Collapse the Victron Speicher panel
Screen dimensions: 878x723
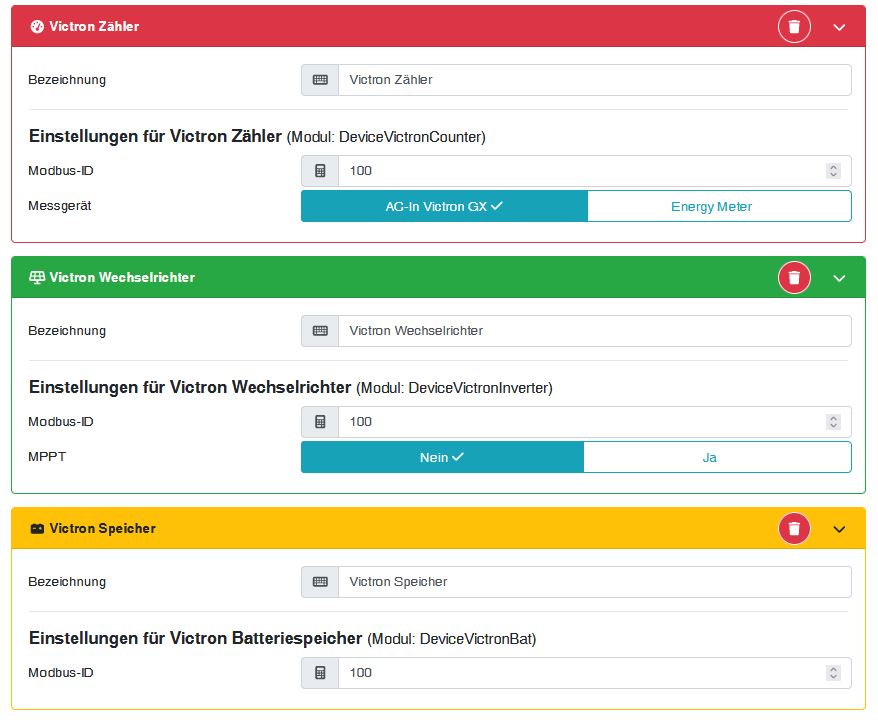(839, 529)
